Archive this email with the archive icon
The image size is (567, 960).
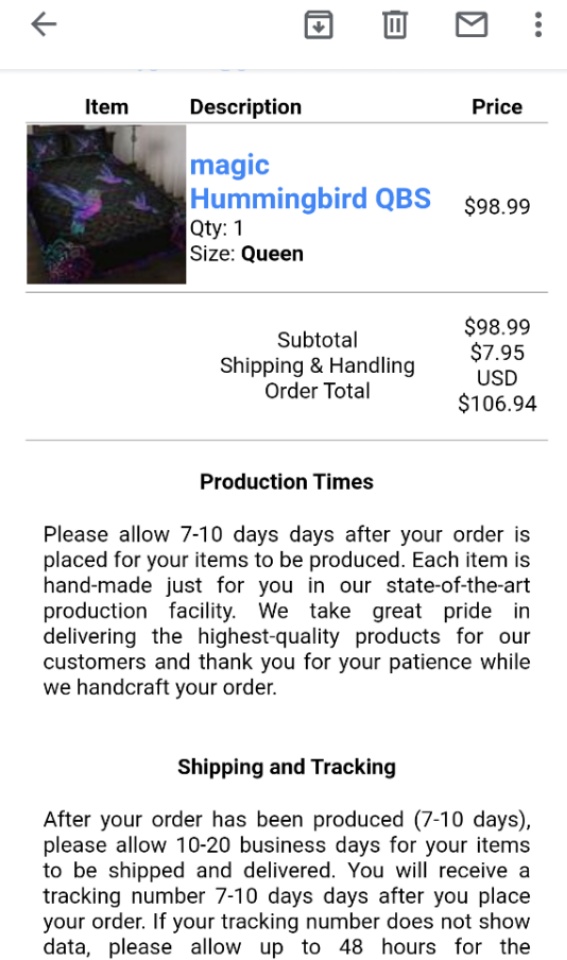coord(318,25)
